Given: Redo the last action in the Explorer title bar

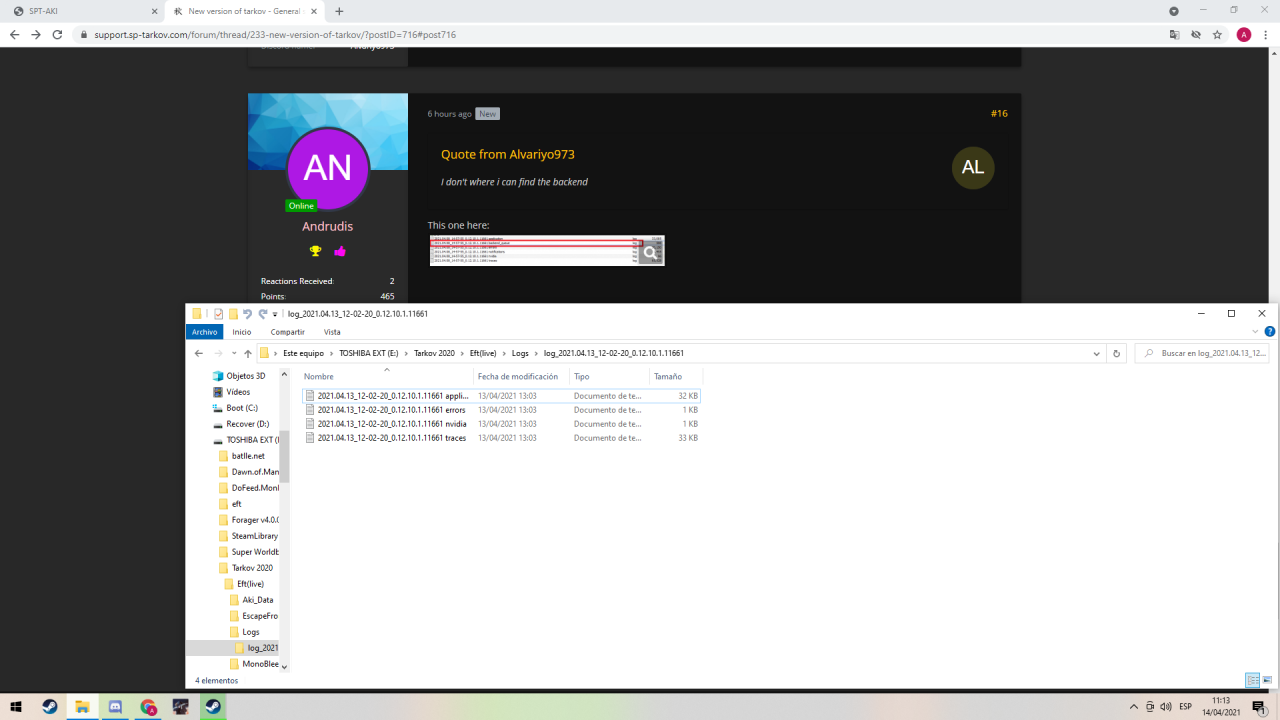Looking at the screenshot, I should (262, 313).
